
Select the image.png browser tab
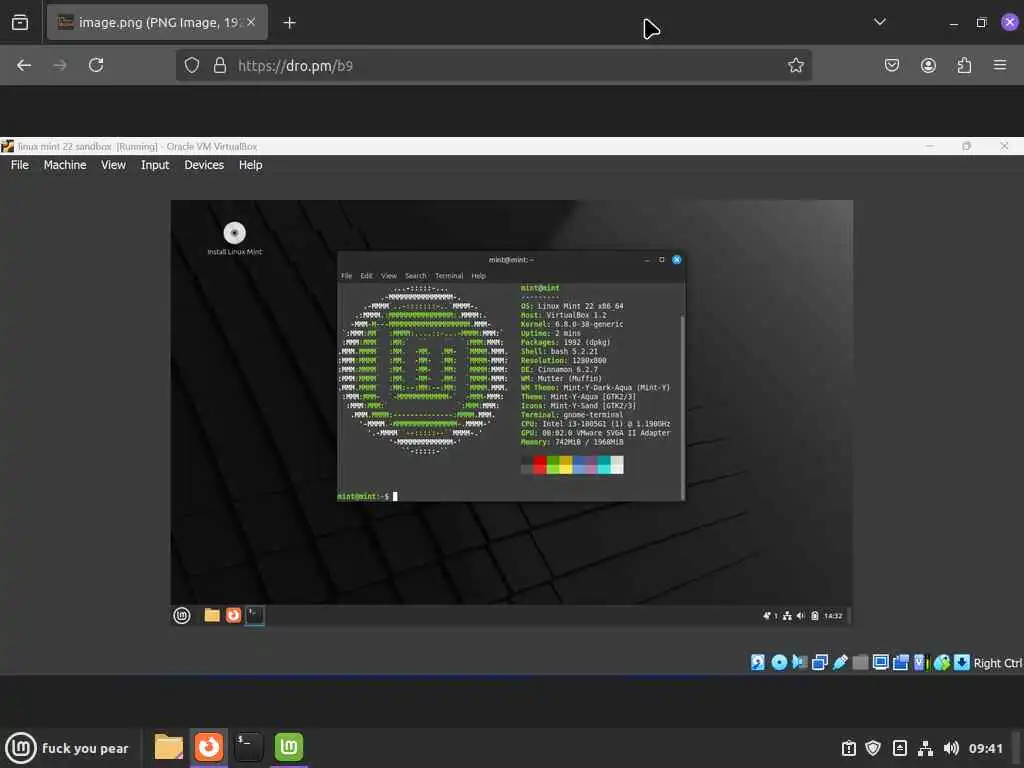click(x=157, y=22)
